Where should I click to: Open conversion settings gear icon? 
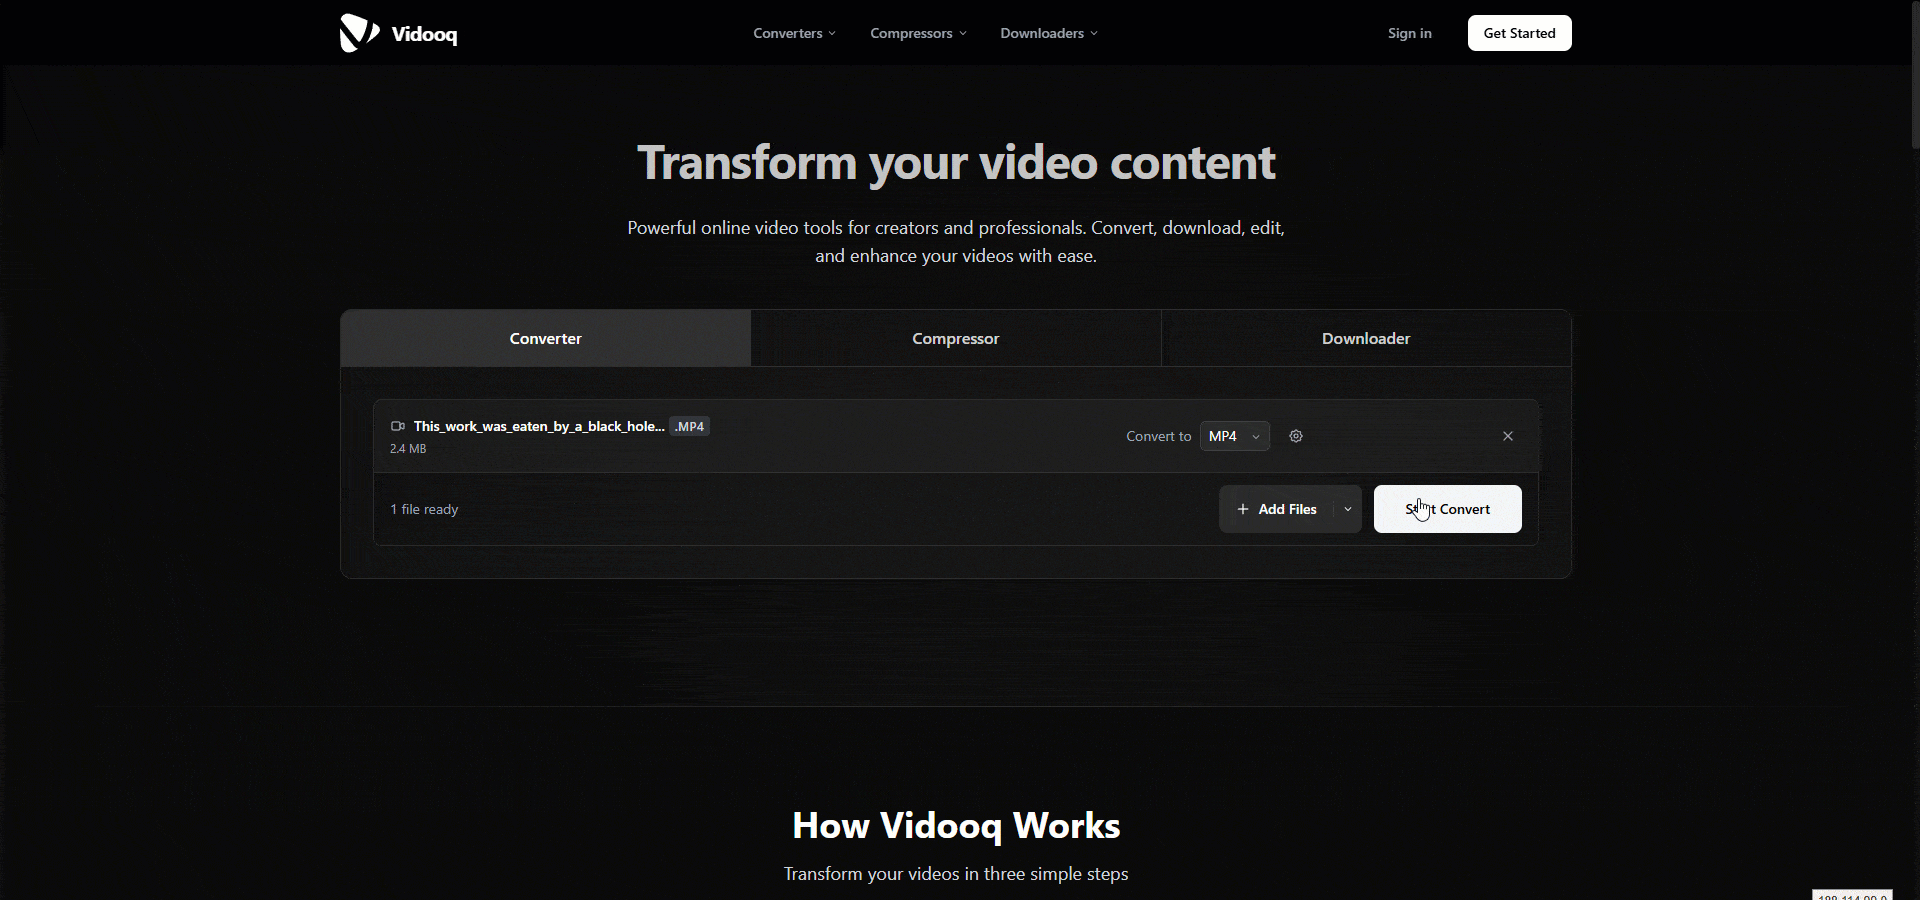point(1296,436)
